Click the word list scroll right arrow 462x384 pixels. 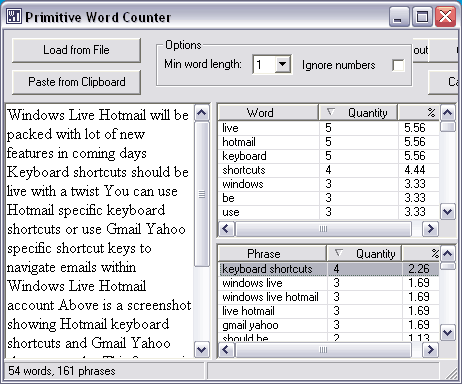430,229
